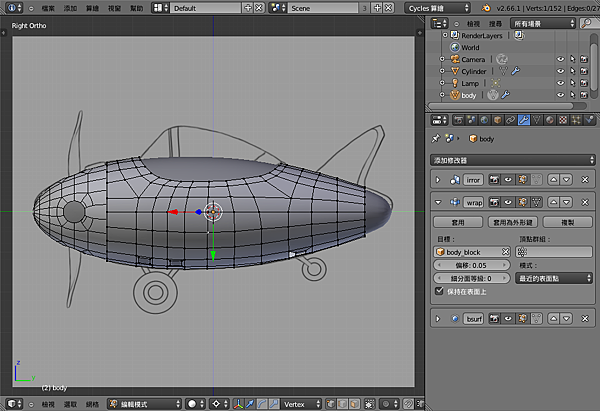Toggle irror modifier render camera button
Viewport: 600px width, 411px height.
[494, 179]
